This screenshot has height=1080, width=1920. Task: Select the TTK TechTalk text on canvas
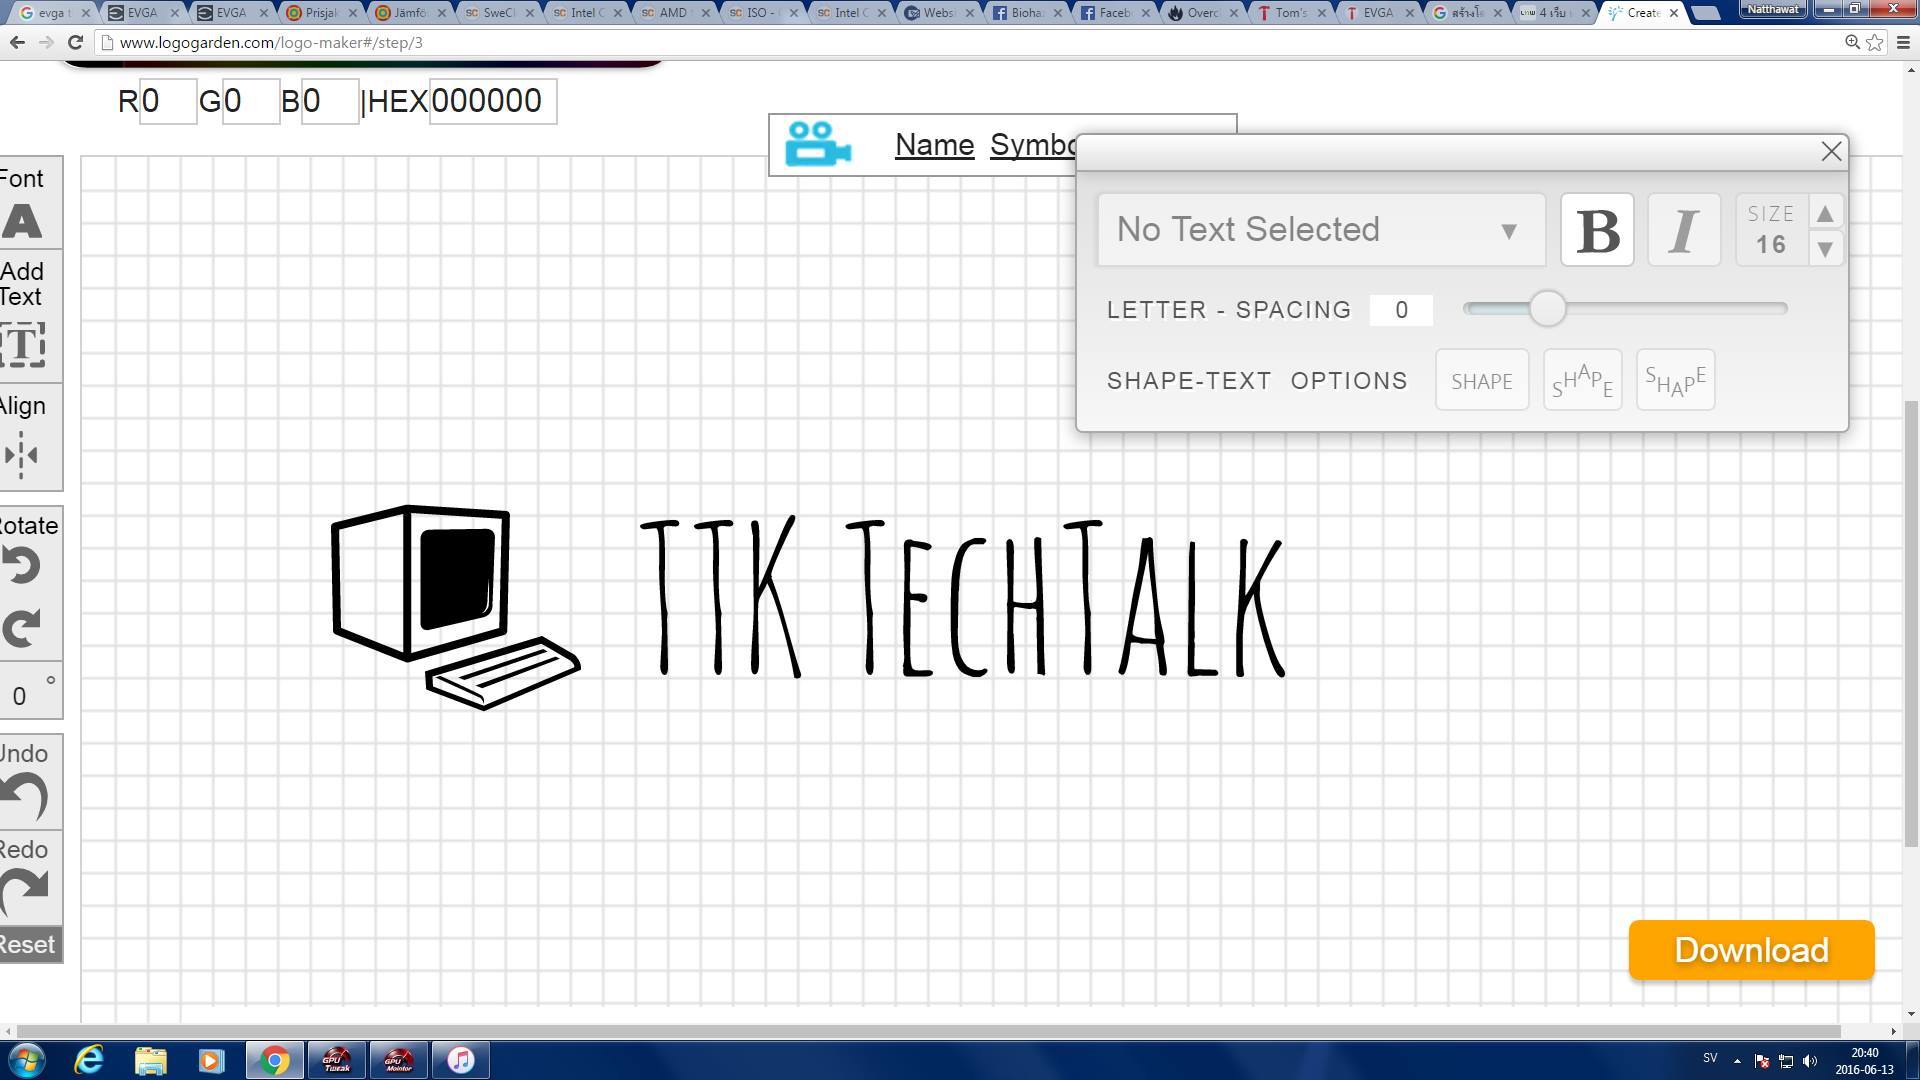(x=962, y=597)
